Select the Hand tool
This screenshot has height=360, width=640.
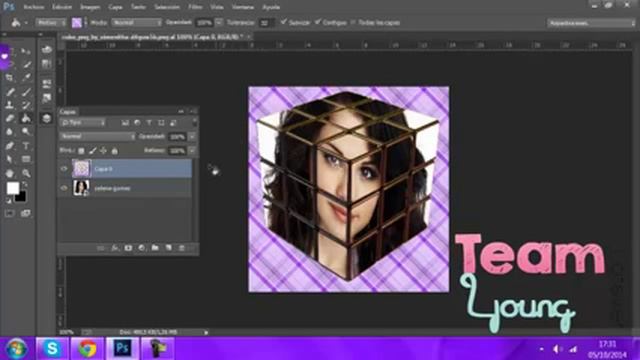[10, 173]
